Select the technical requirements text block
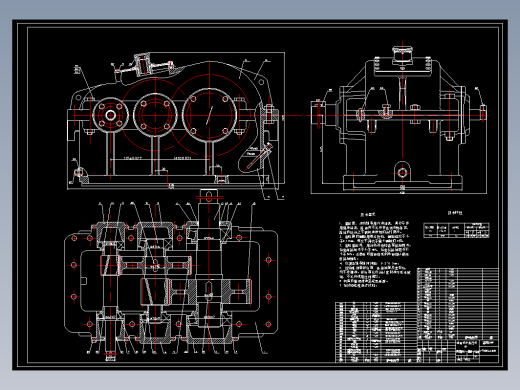The image size is (520, 390). tap(375, 250)
